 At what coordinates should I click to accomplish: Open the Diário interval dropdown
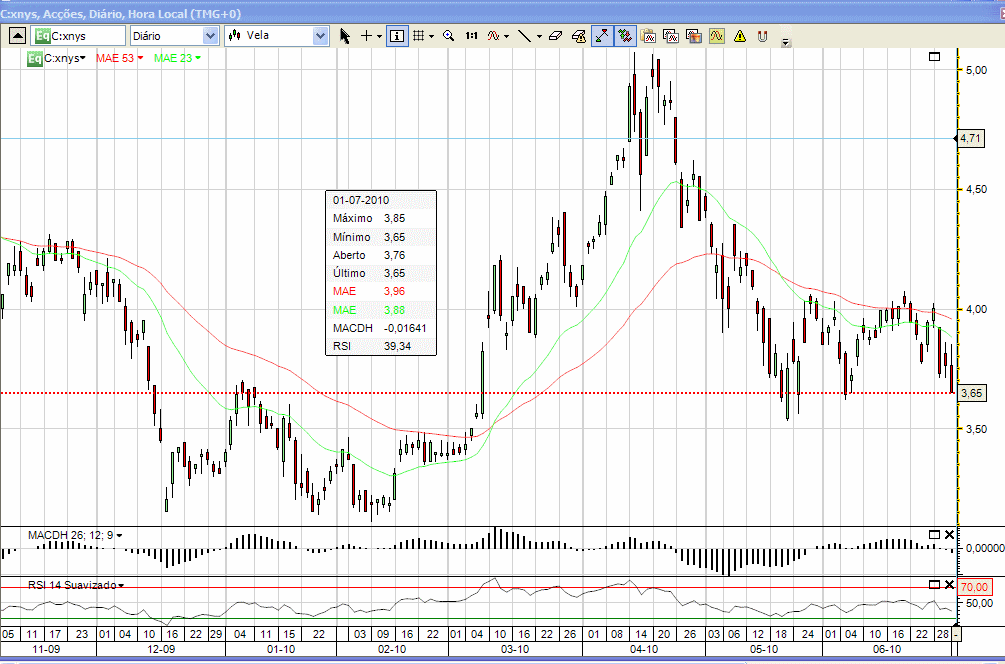click(210, 36)
